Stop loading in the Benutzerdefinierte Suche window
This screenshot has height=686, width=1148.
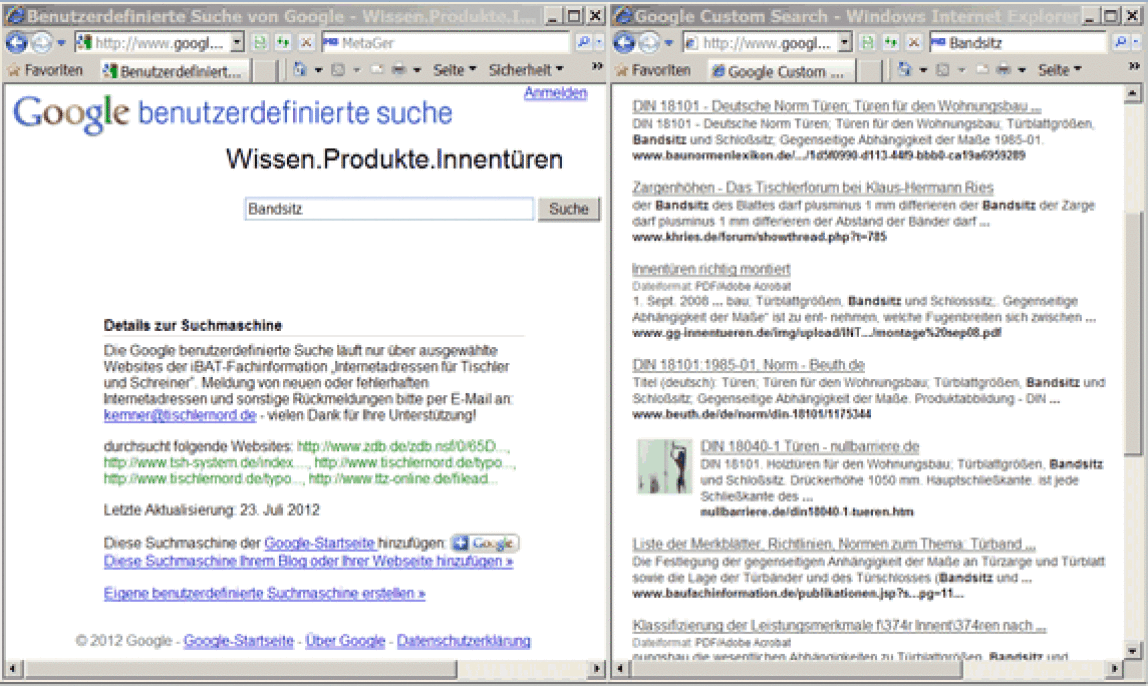click(307, 43)
